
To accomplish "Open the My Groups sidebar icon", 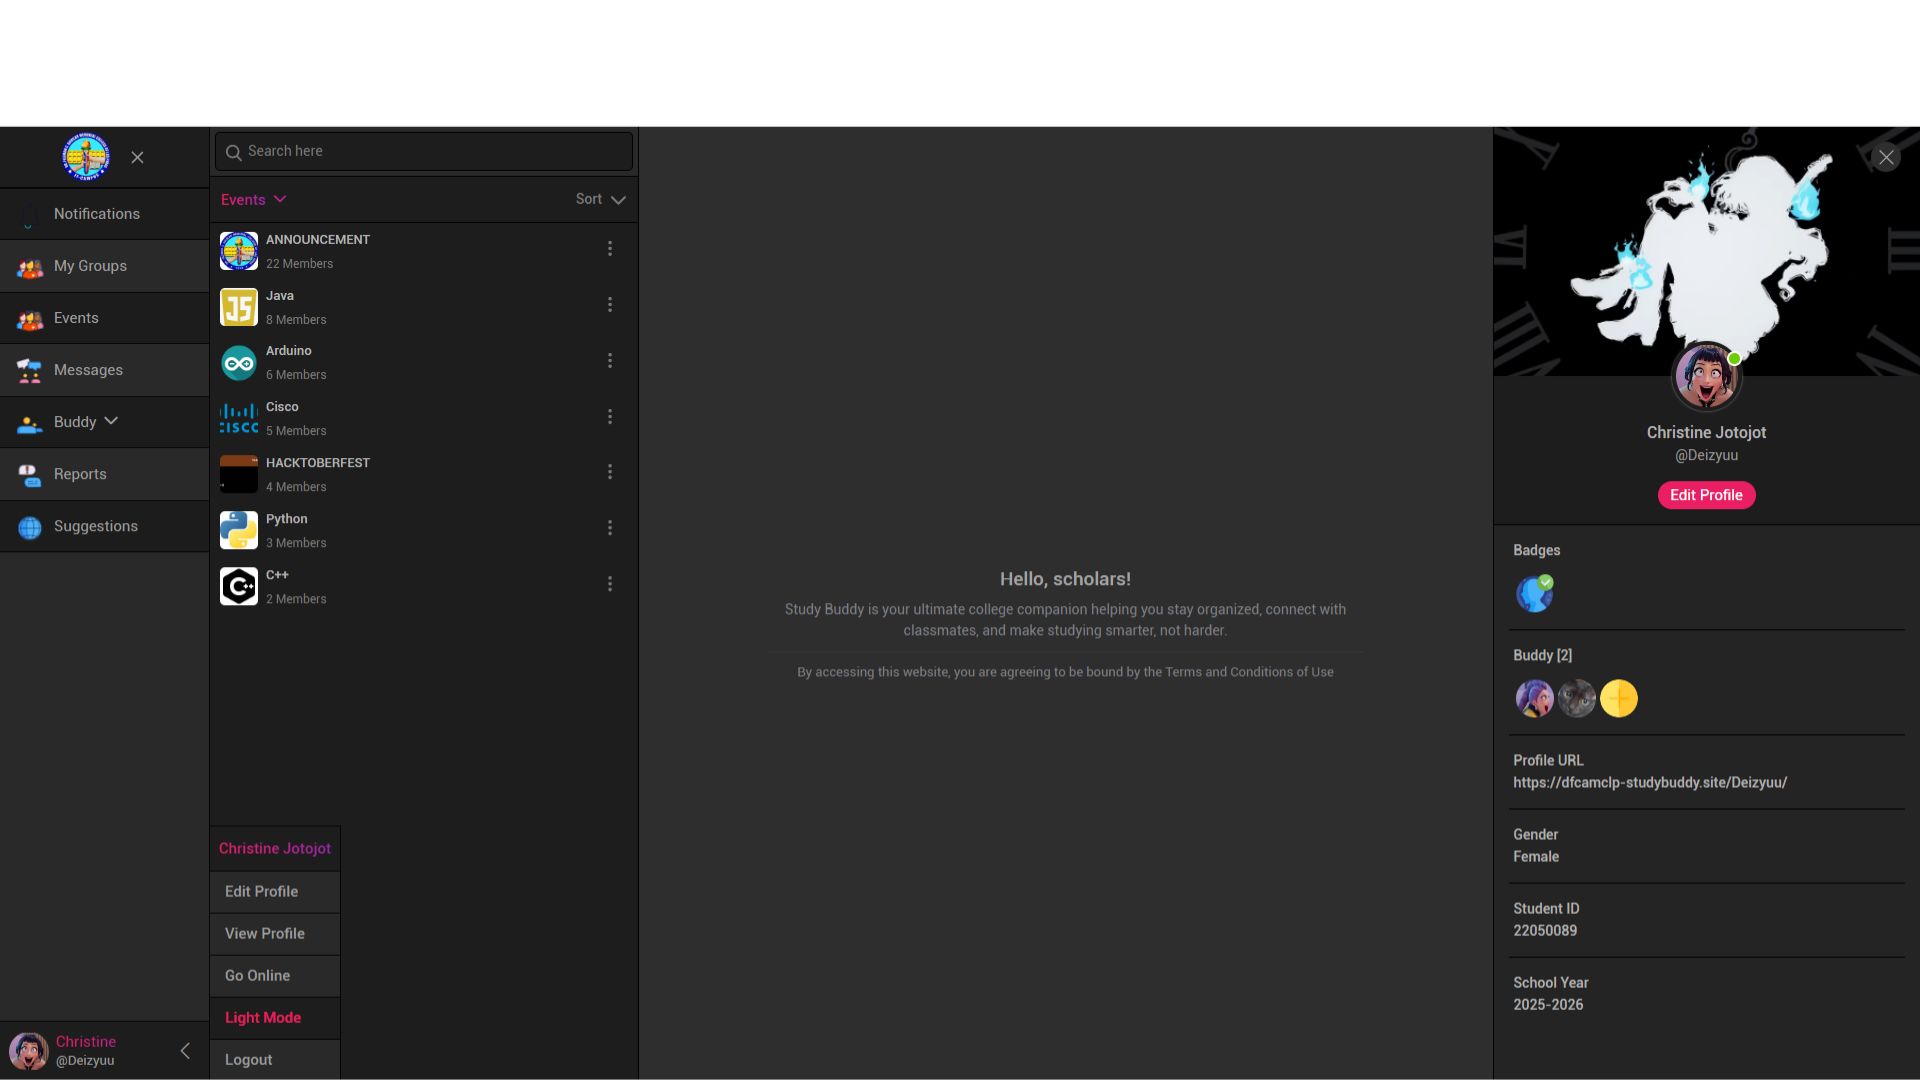I will (x=29, y=267).
